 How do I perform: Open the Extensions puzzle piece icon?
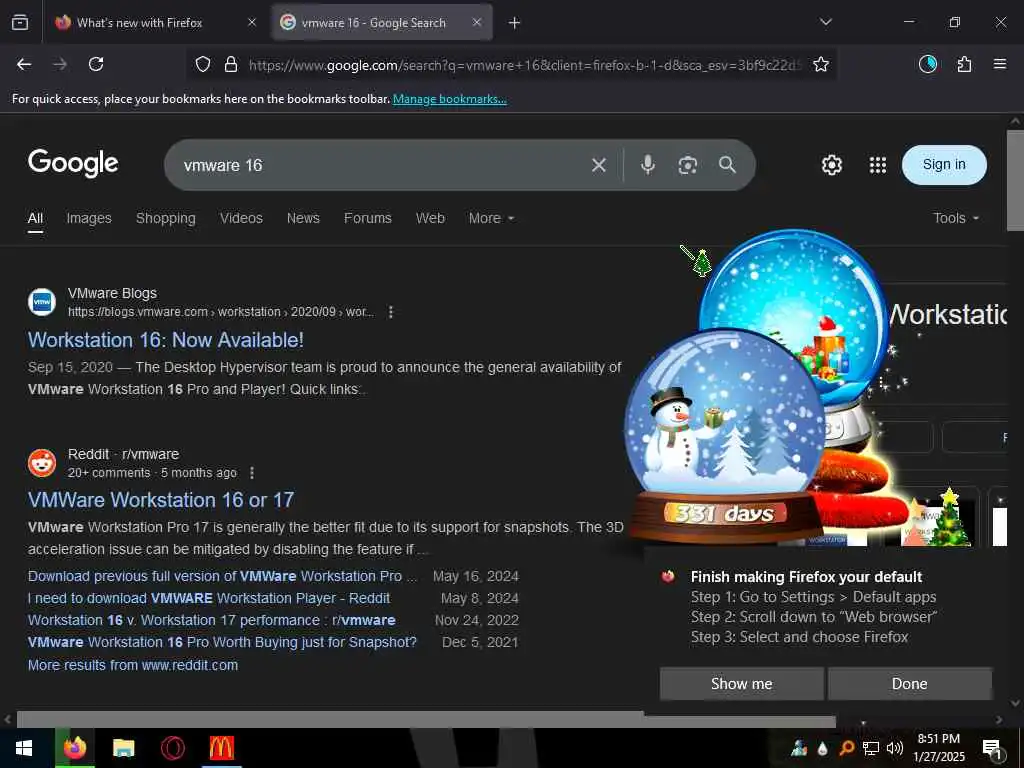pos(964,64)
